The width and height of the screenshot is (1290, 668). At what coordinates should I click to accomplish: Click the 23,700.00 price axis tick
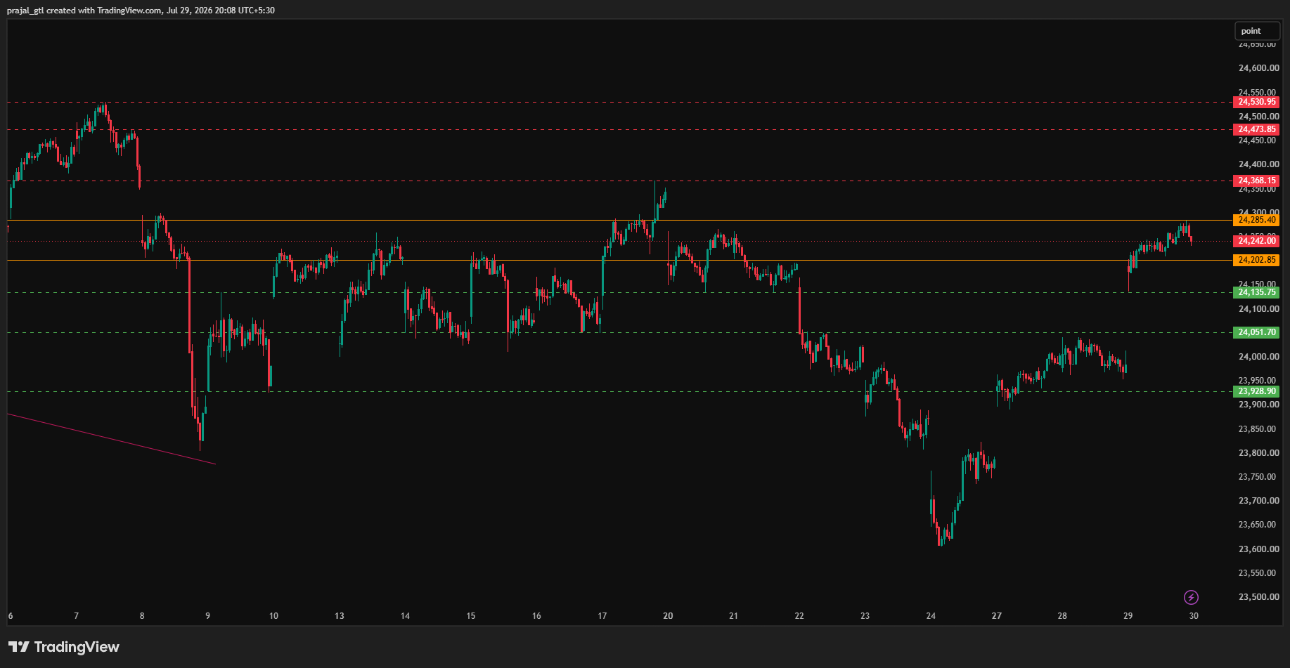pos(1258,501)
